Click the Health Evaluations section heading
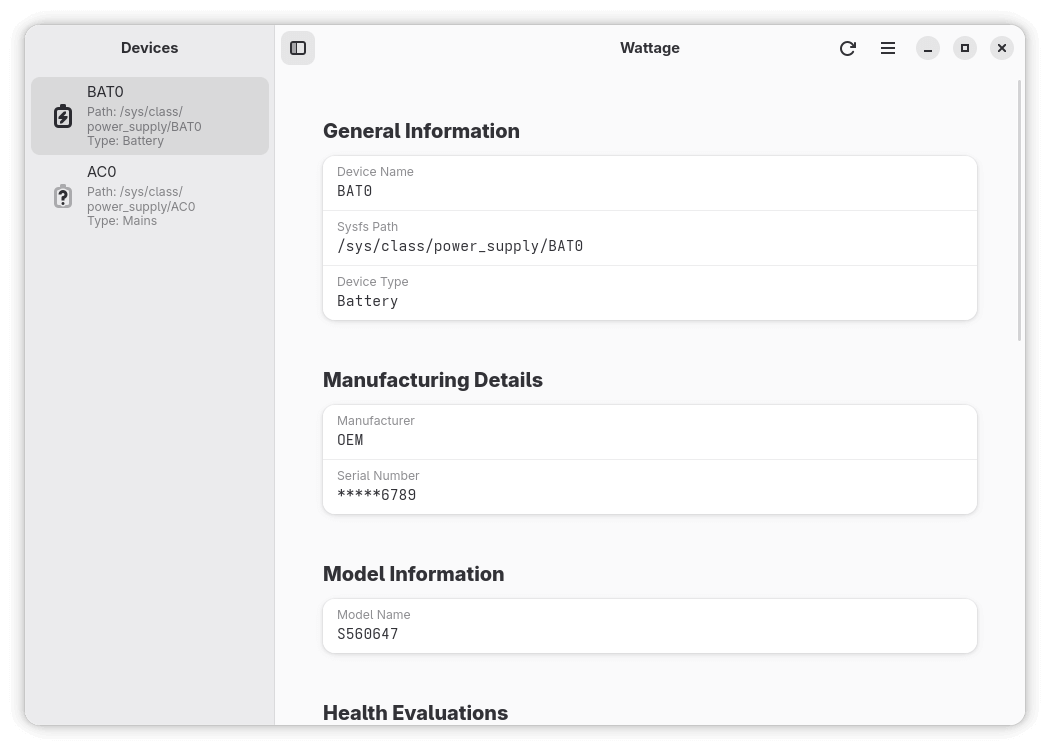Viewport: 1050px width, 750px height. (415, 713)
